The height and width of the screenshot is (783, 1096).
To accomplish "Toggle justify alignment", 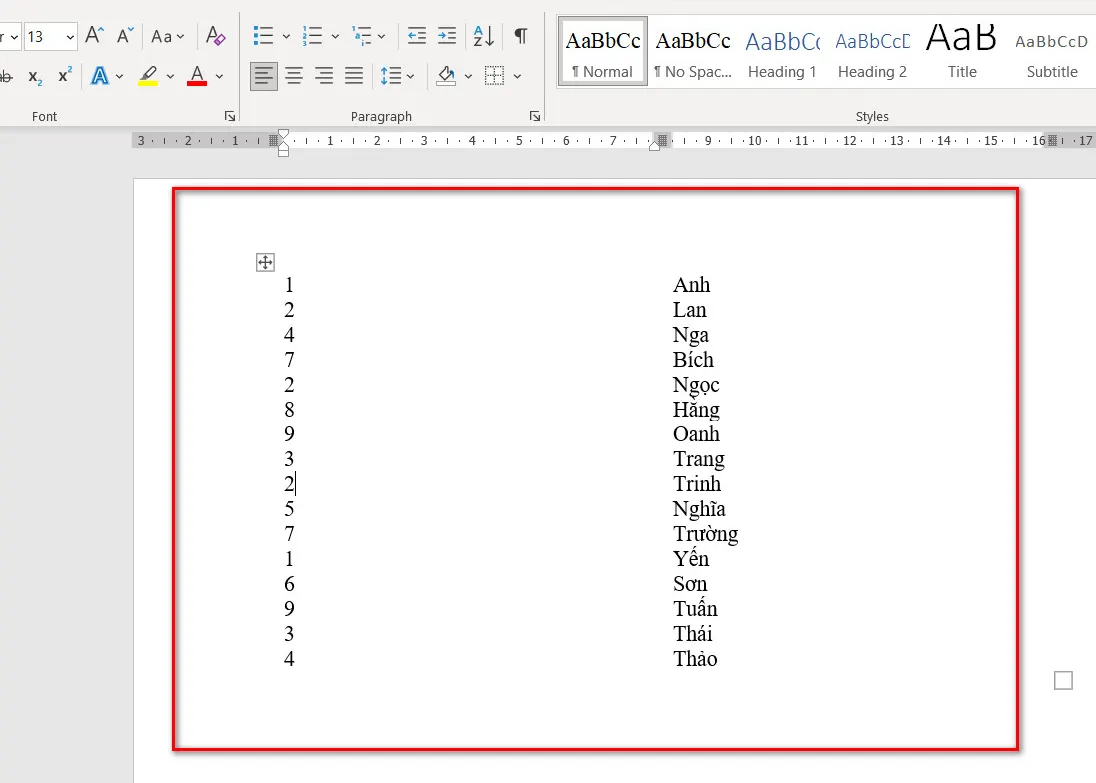I will click(x=354, y=75).
